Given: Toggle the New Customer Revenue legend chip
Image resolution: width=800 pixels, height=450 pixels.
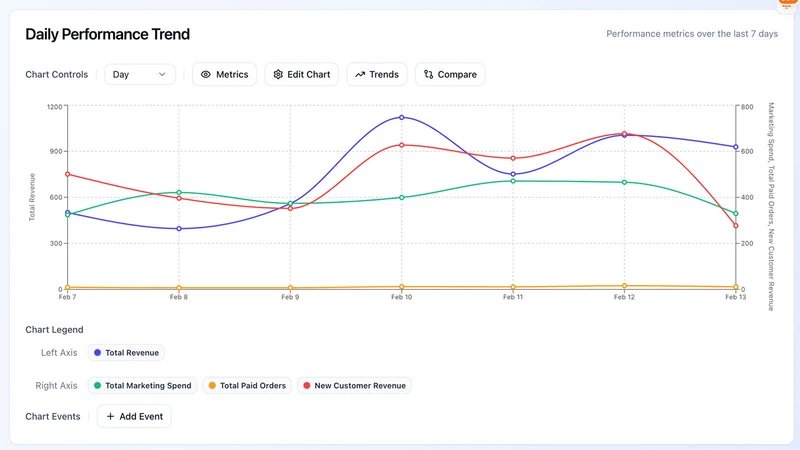Looking at the screenshot, I should (354, 386).
